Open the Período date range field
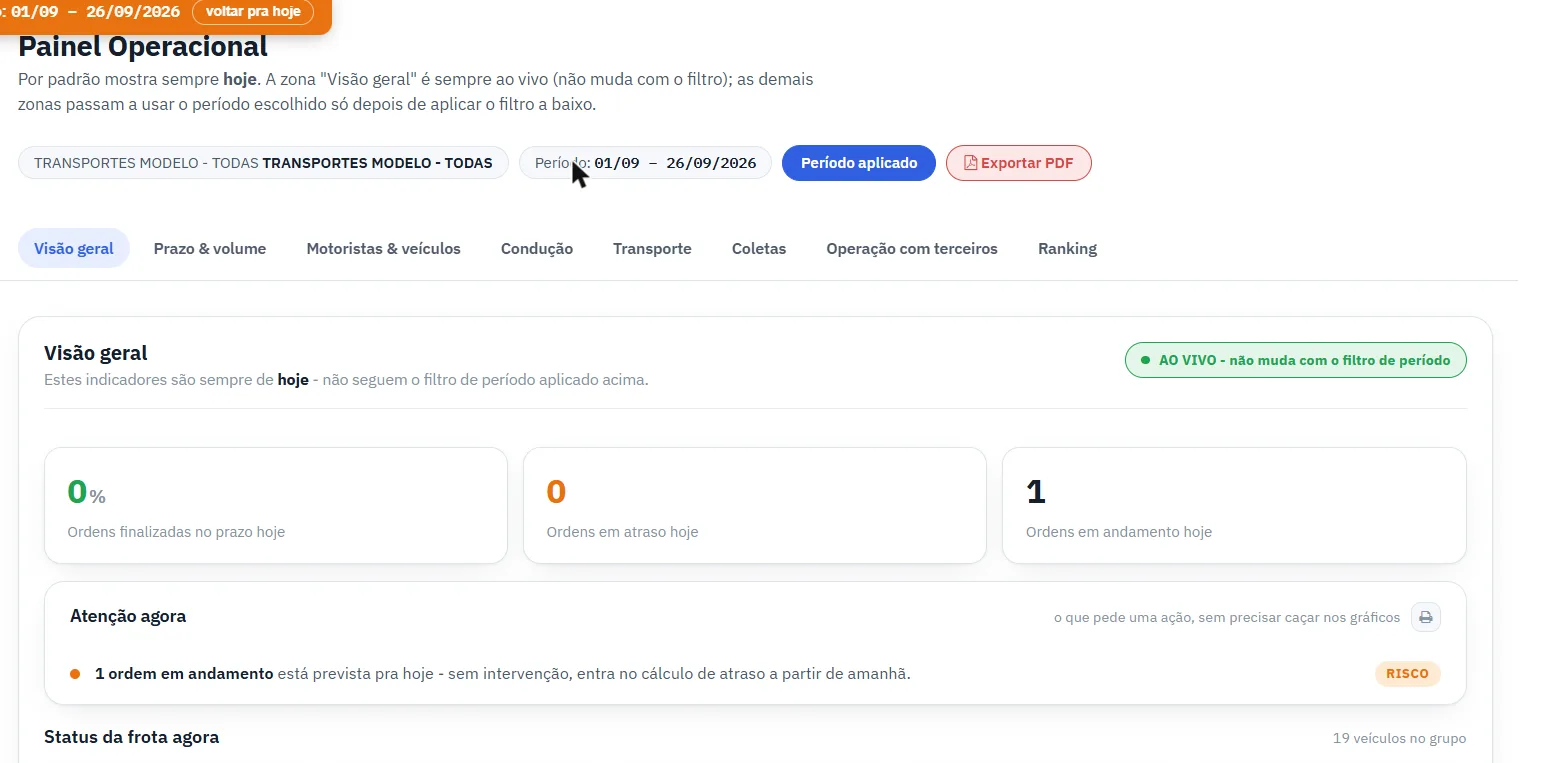Image resolution: width=1550 pixels, height=763 pixels. (x=645, y=163)
